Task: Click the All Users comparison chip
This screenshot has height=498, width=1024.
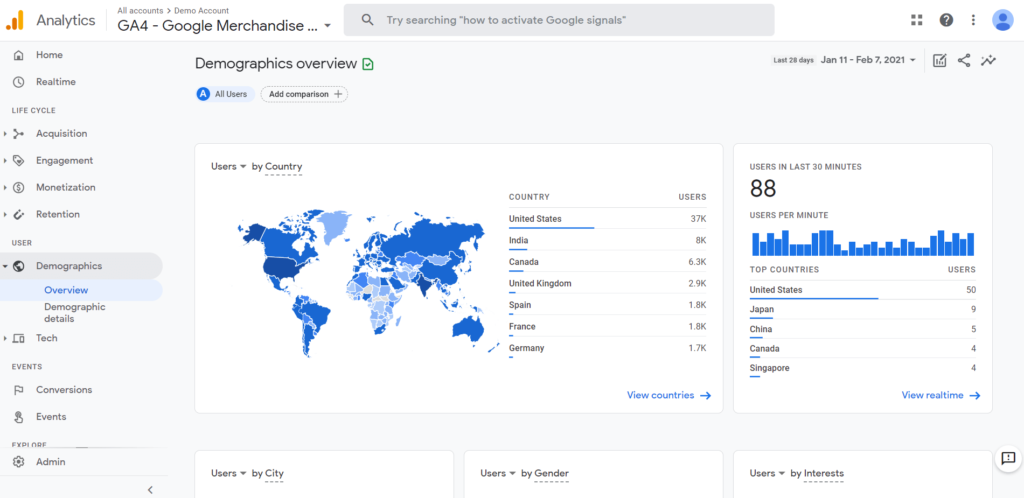Action: point(225,94)
